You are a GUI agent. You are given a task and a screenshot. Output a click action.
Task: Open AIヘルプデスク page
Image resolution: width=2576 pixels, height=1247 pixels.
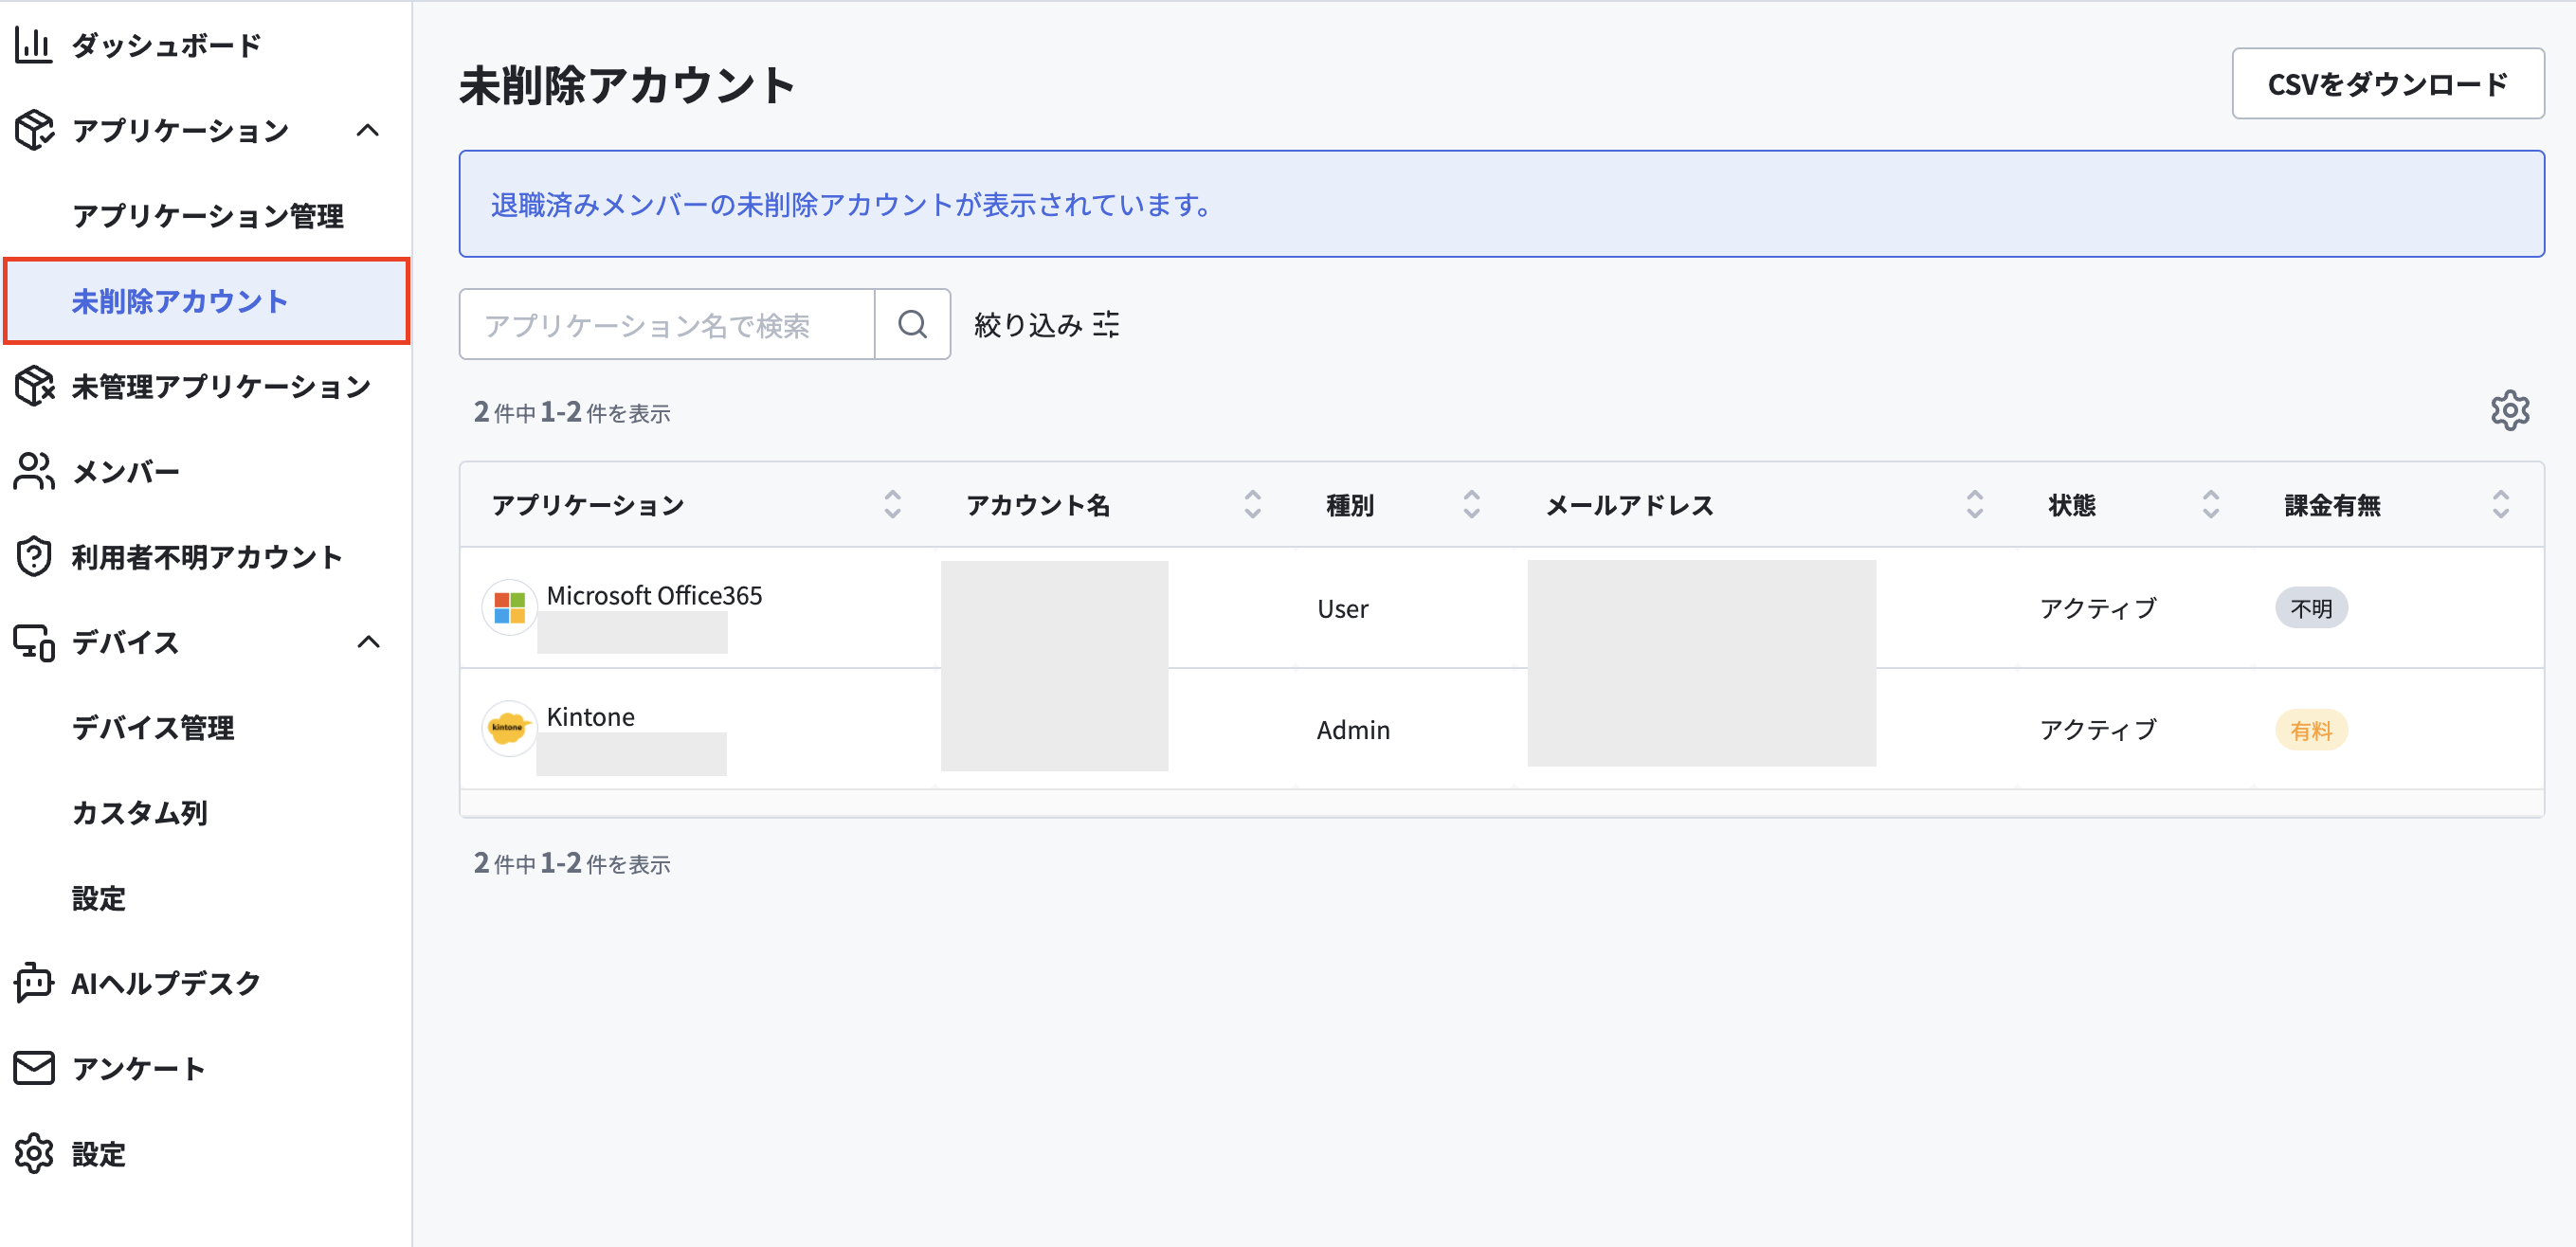166,983
